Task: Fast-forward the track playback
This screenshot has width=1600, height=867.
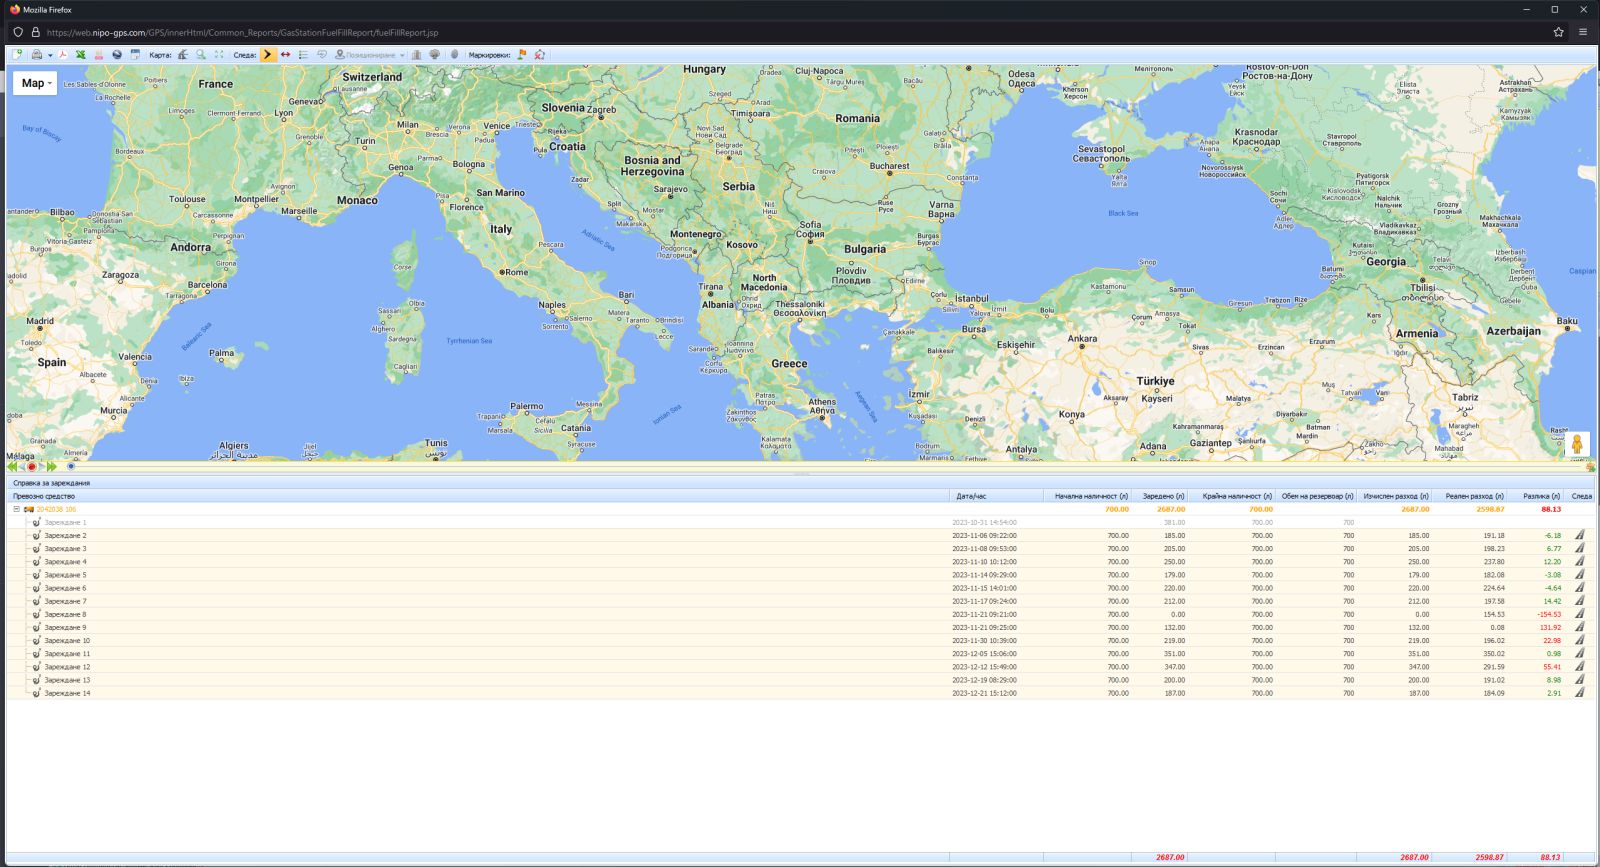Action: (x=52, y=467)
